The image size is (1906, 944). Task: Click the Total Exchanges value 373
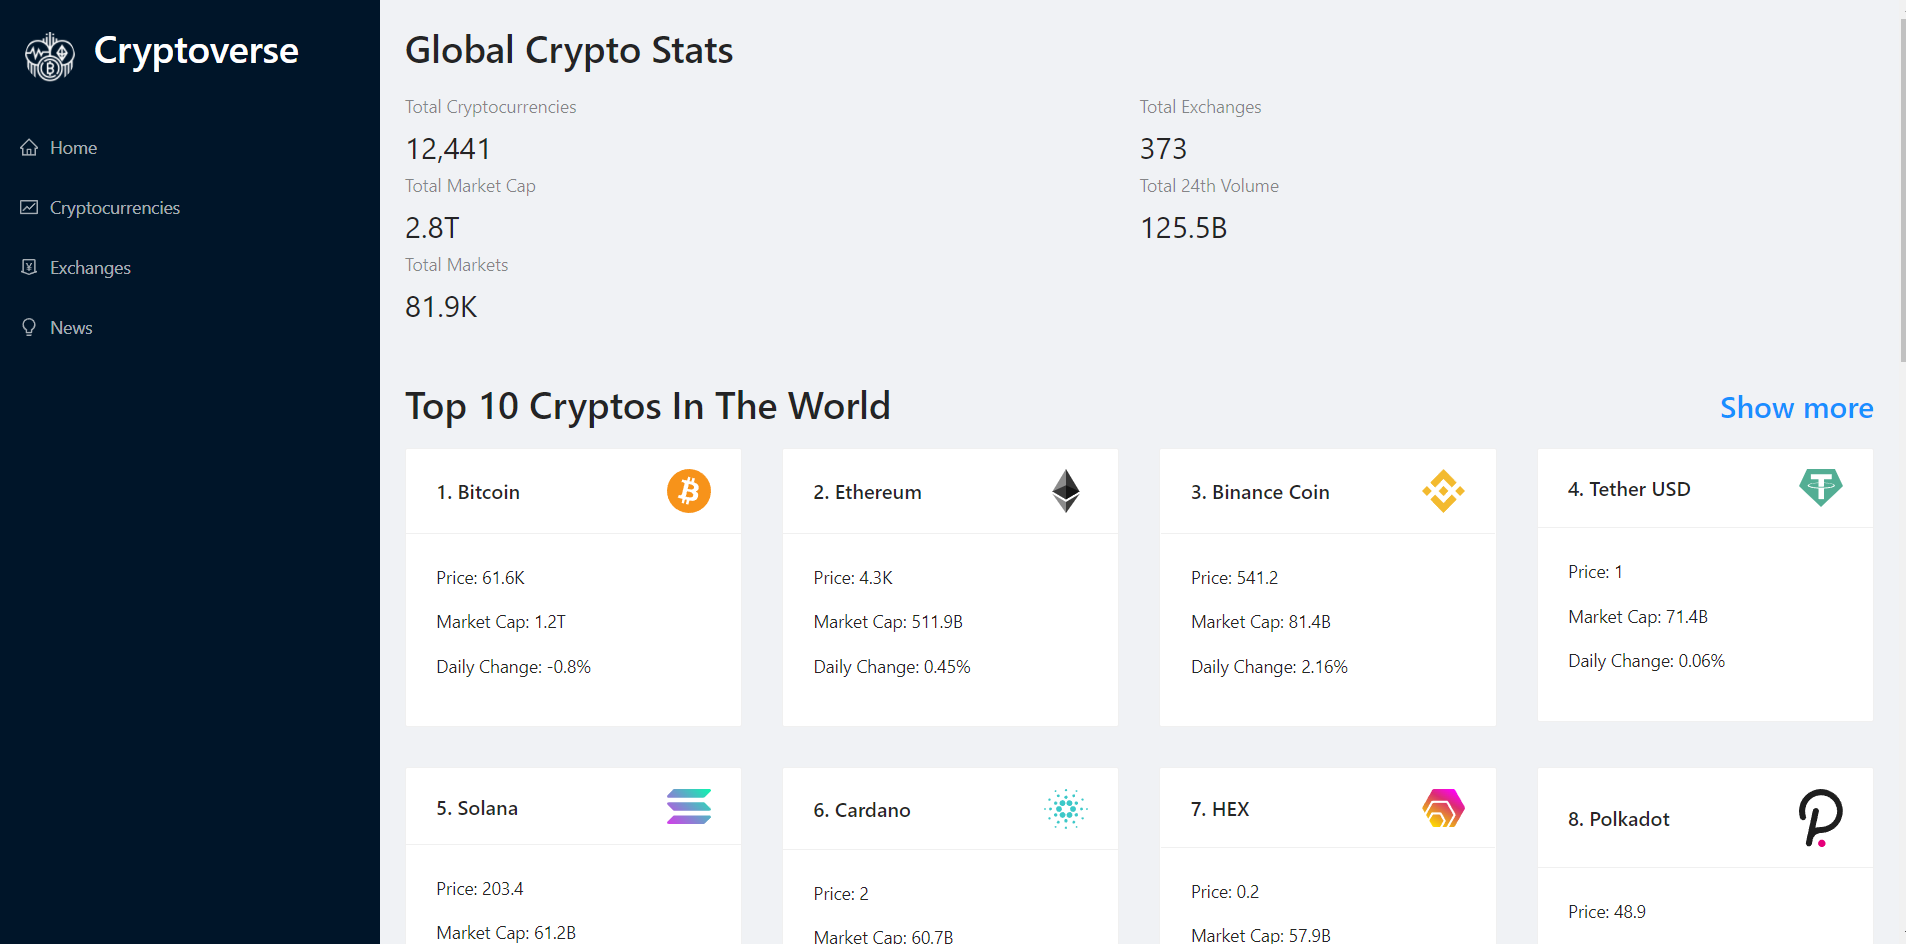1163,149
